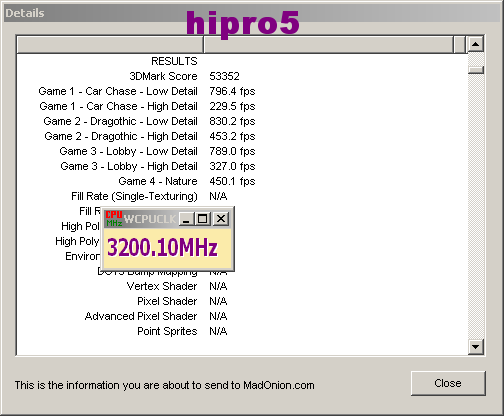504x416 pixels.
Task: Click the WCPUCLK CPU MHz icon
Action: point(114,219)
